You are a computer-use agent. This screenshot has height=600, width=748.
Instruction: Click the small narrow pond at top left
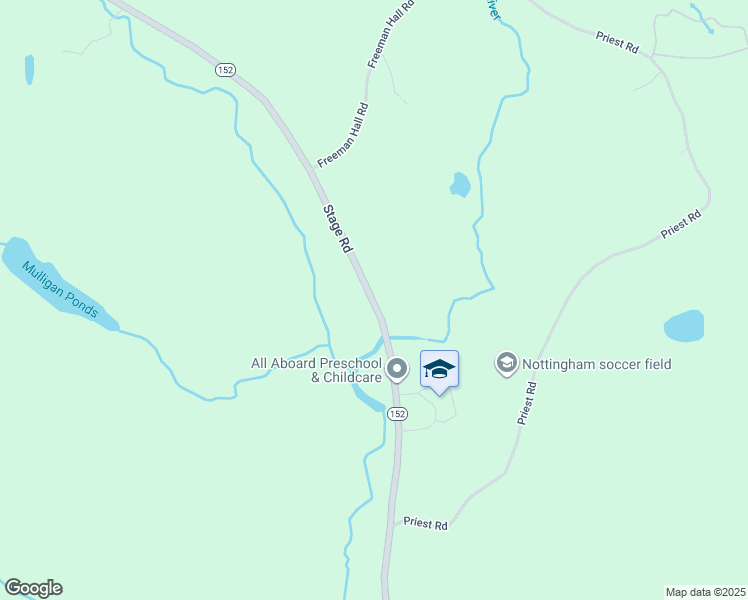(x=30, y=70)
